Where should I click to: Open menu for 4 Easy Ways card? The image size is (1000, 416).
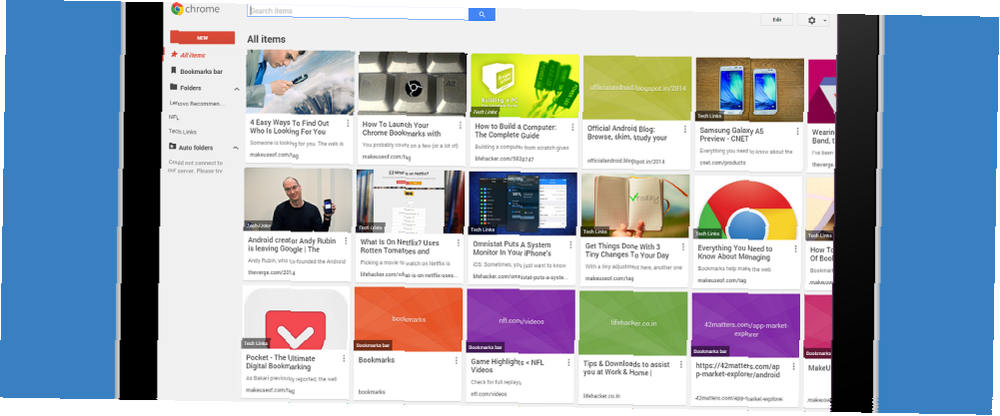tap(348, 123)
